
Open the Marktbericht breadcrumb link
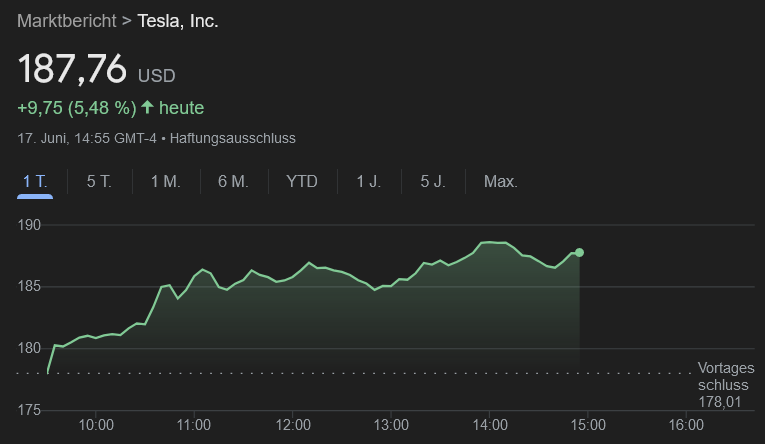pyautogui.click(x=67, y=21)
